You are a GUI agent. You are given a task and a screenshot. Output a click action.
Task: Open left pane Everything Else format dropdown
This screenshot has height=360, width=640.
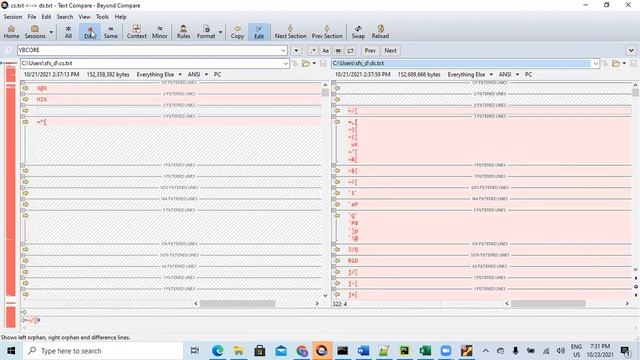159,74
